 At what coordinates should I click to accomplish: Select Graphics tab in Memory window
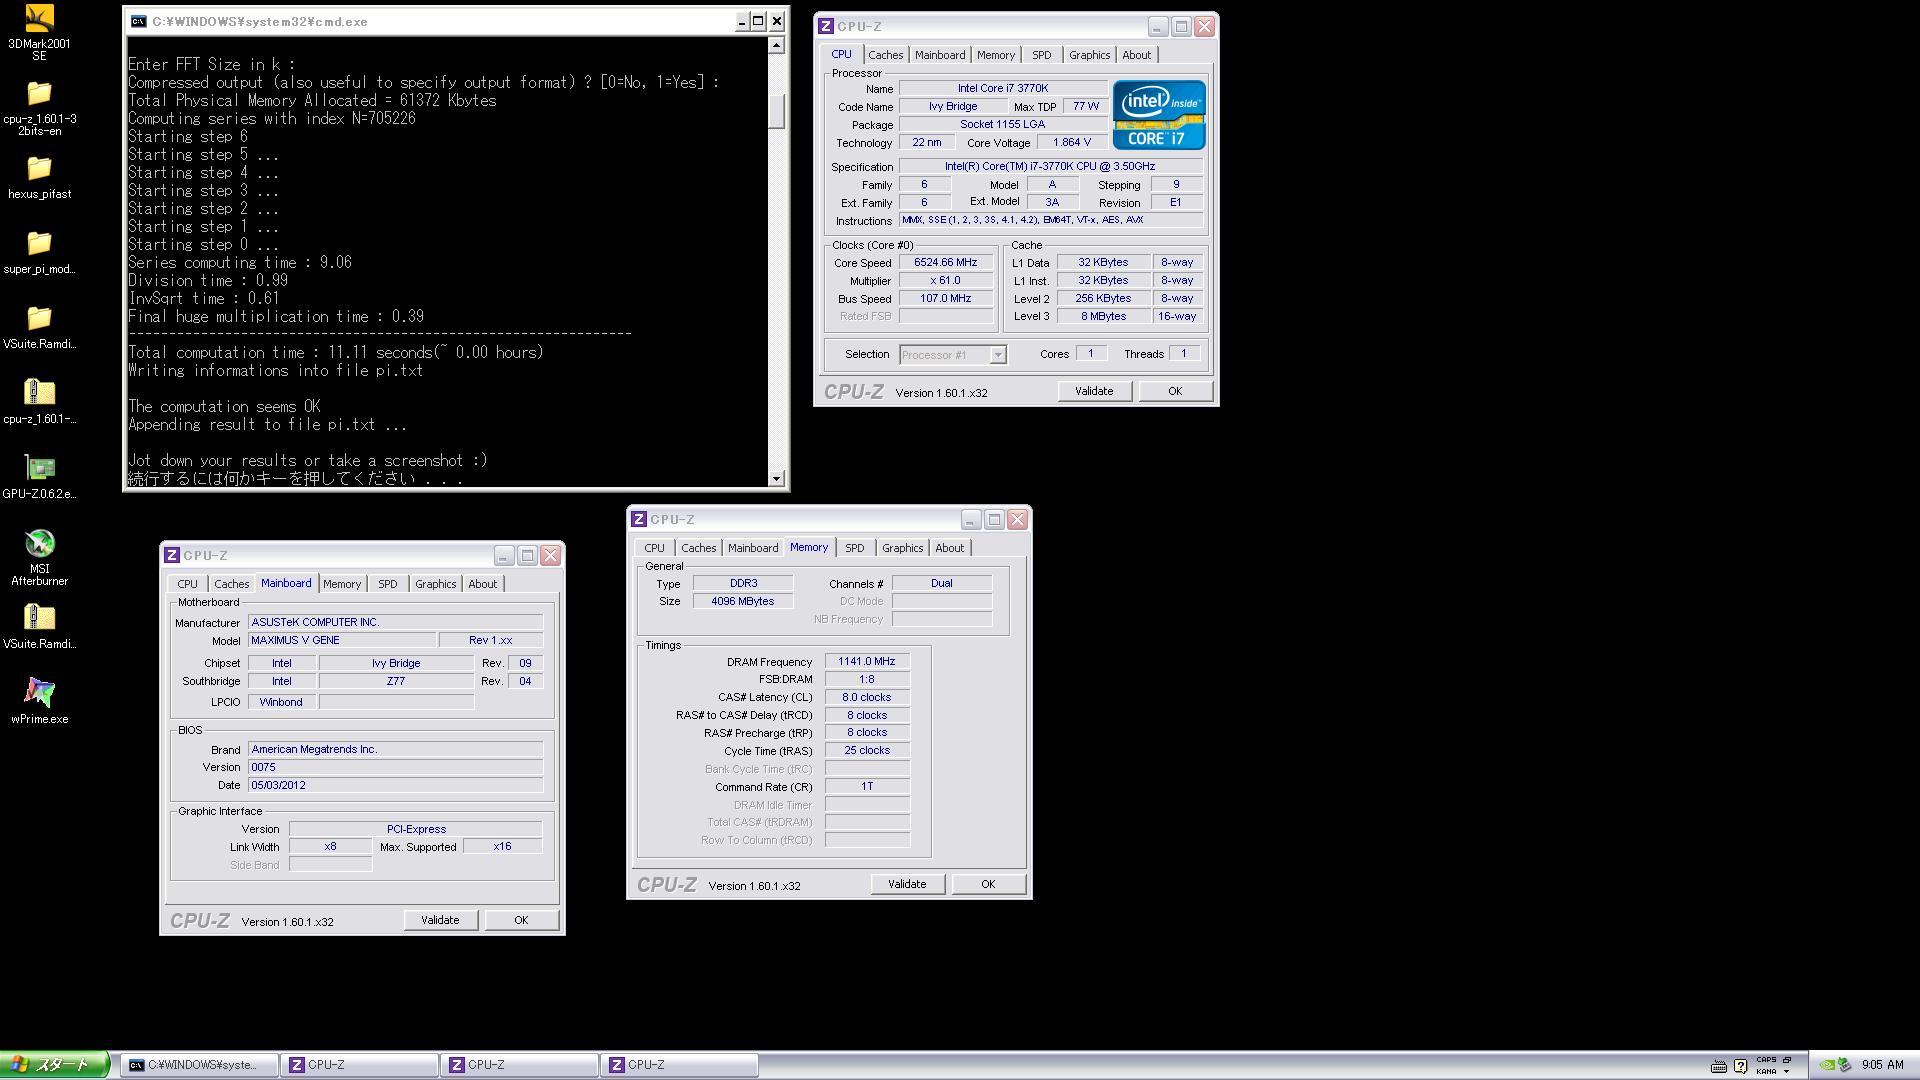point(902,548)
